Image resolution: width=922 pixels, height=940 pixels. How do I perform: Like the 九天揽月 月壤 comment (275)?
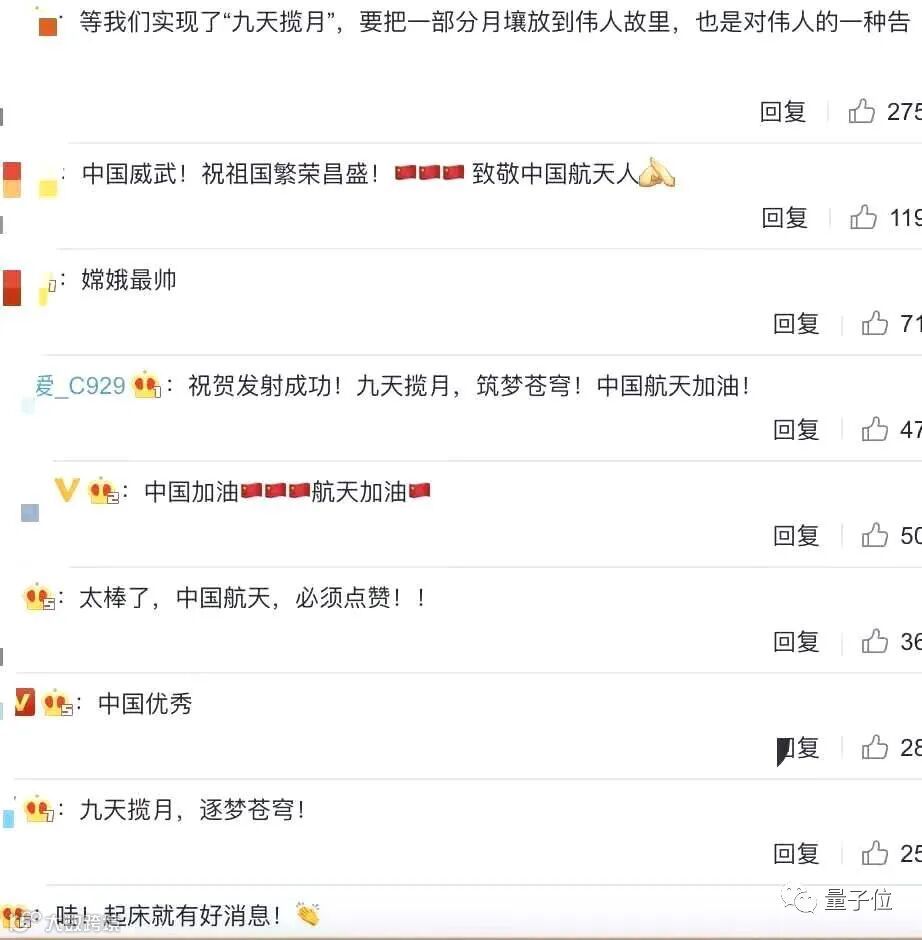point(861,111)
